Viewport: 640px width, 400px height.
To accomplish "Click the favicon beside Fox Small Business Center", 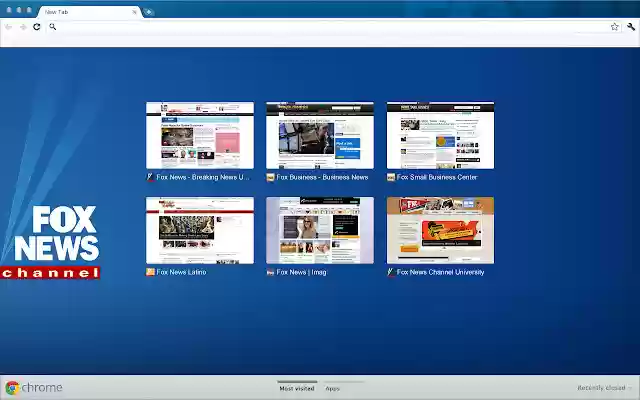I will coord(391,178).
